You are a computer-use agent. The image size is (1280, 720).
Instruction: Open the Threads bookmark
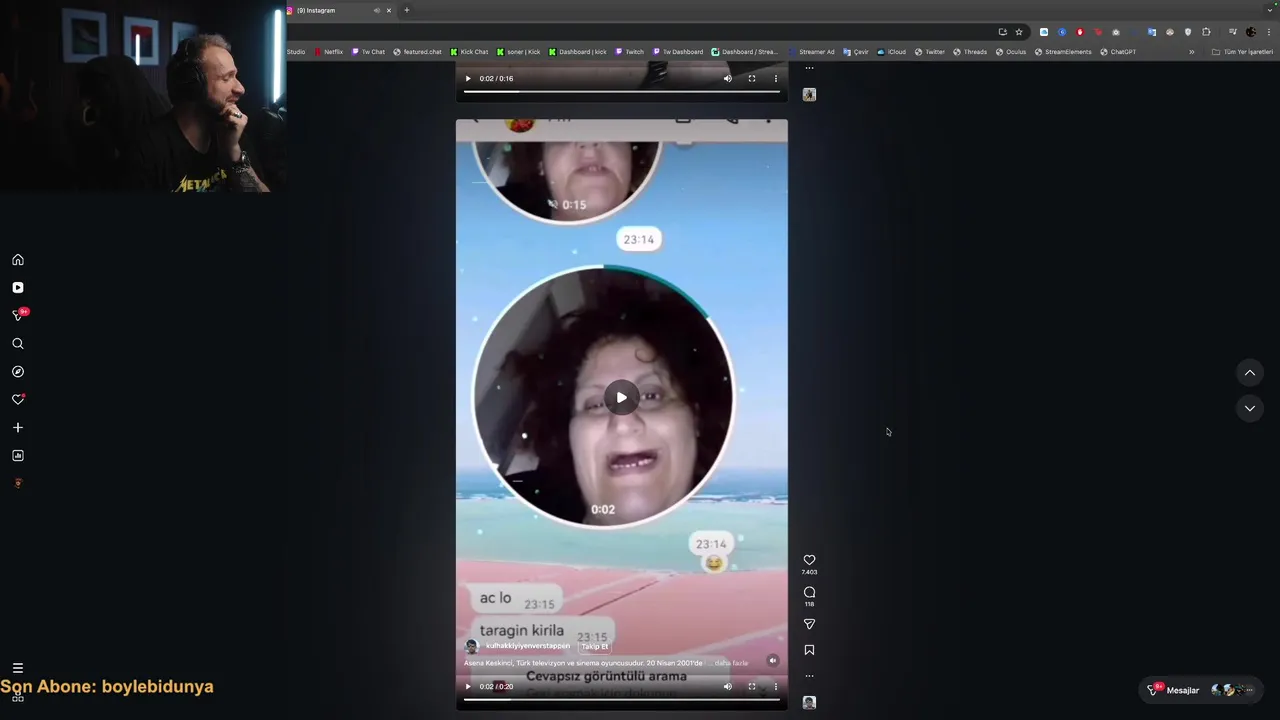970,52
